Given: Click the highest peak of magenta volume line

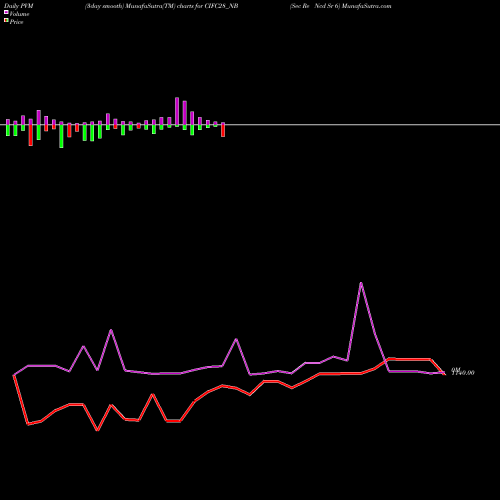Looking at the screenshot, I should pyautogui.click(x=361, y=284).
